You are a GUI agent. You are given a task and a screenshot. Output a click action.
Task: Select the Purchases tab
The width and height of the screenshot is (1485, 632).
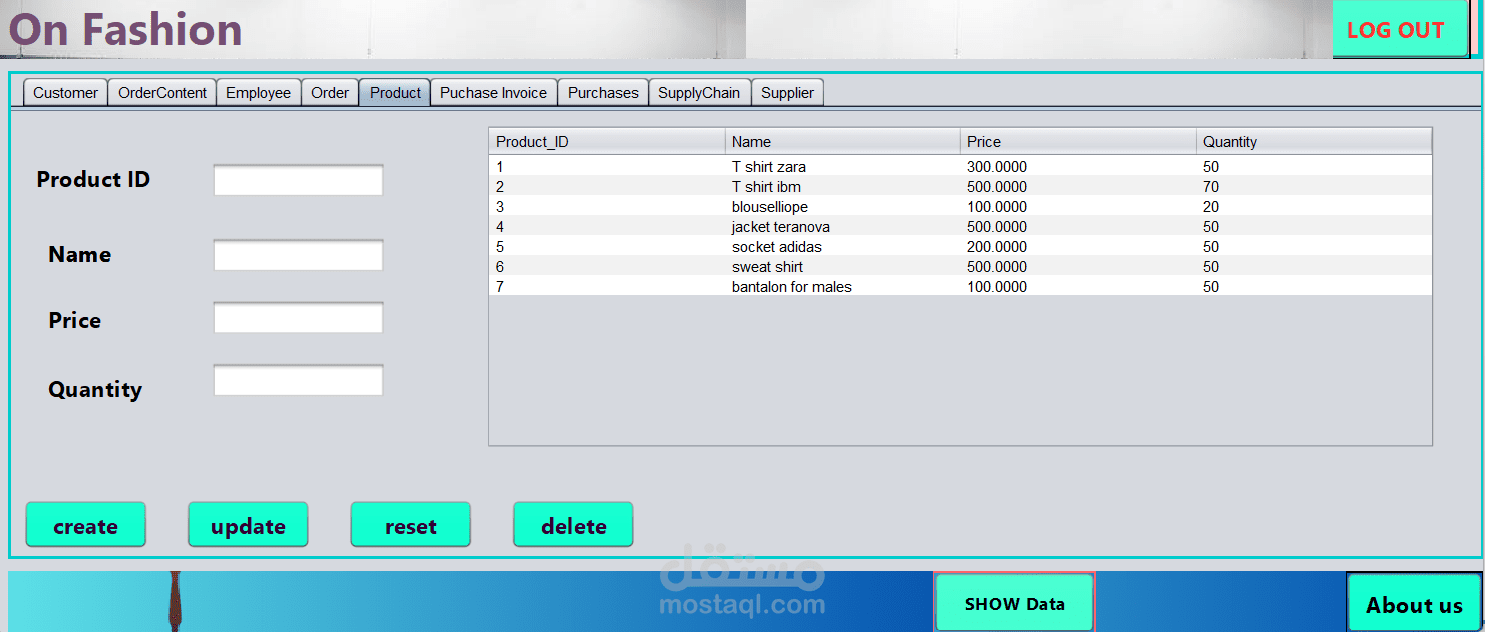pyautogui.click(x=602, y=92)
